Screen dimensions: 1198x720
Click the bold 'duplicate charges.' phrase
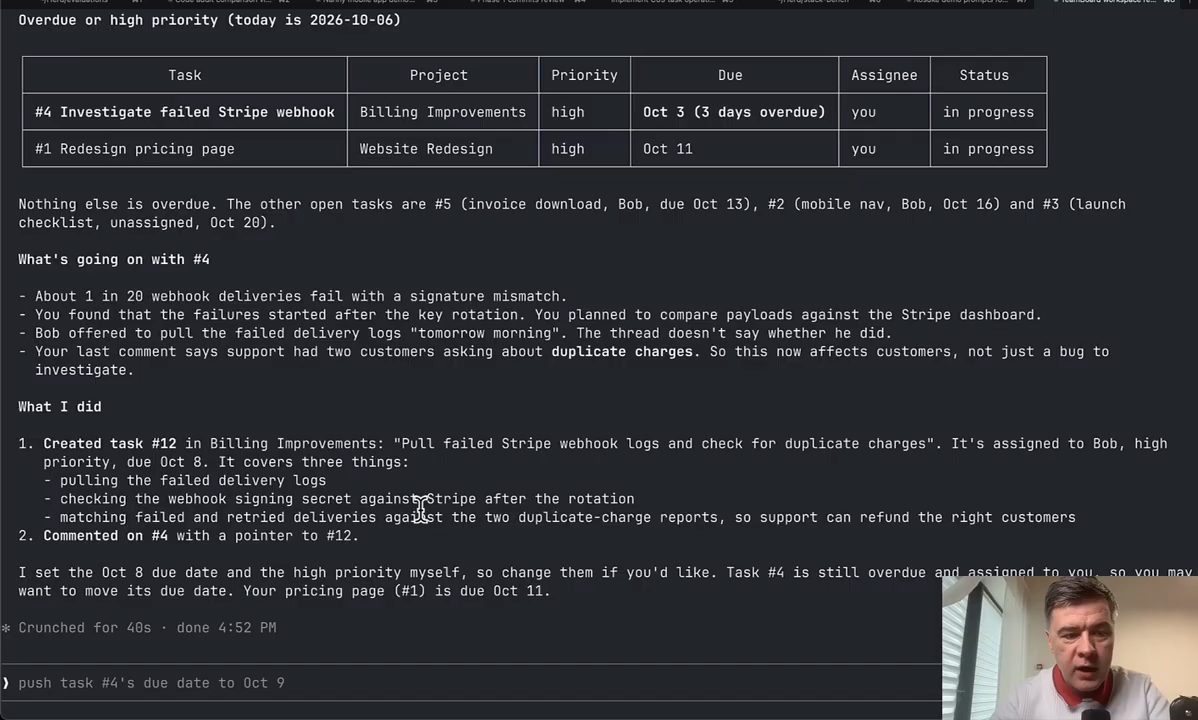click(x=626, y=351)
